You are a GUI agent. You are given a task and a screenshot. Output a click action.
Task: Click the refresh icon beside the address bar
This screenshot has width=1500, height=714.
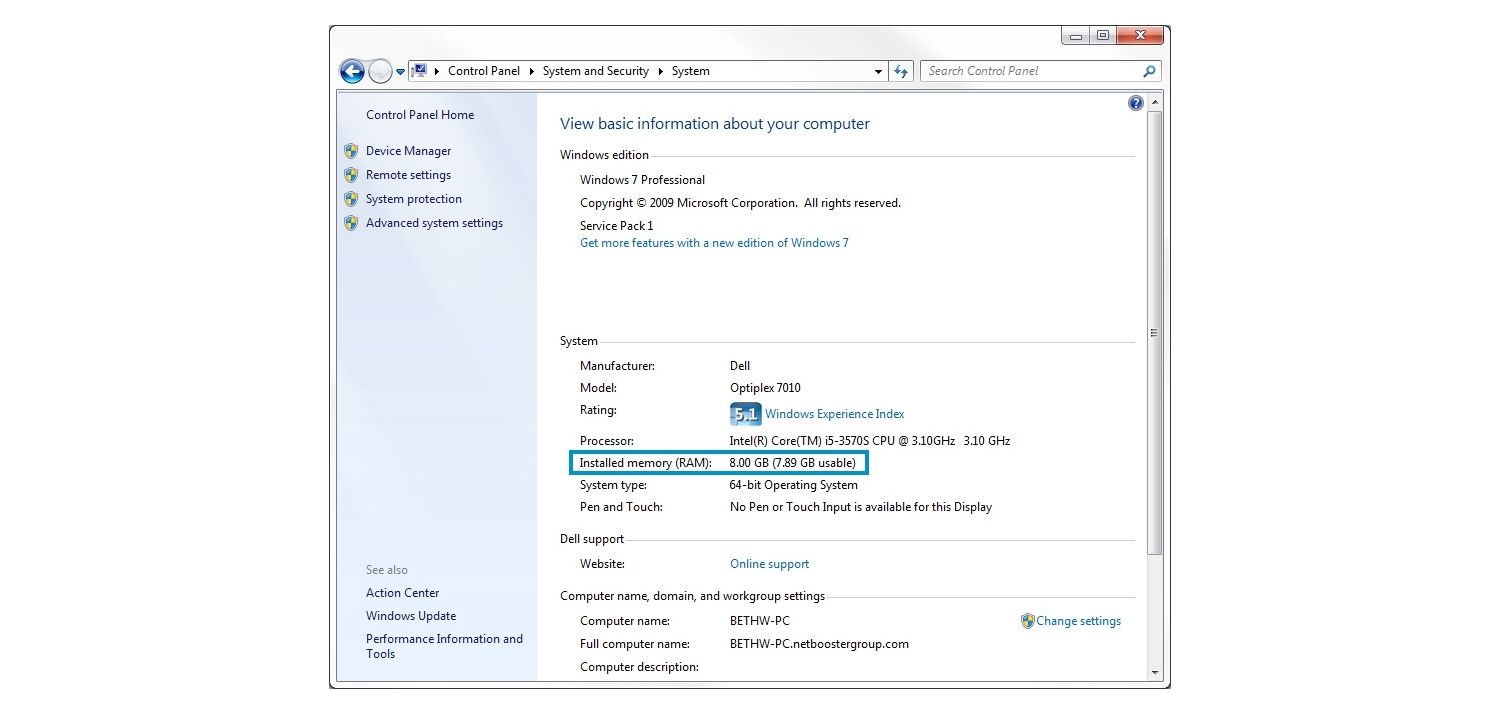click(901, 71)
